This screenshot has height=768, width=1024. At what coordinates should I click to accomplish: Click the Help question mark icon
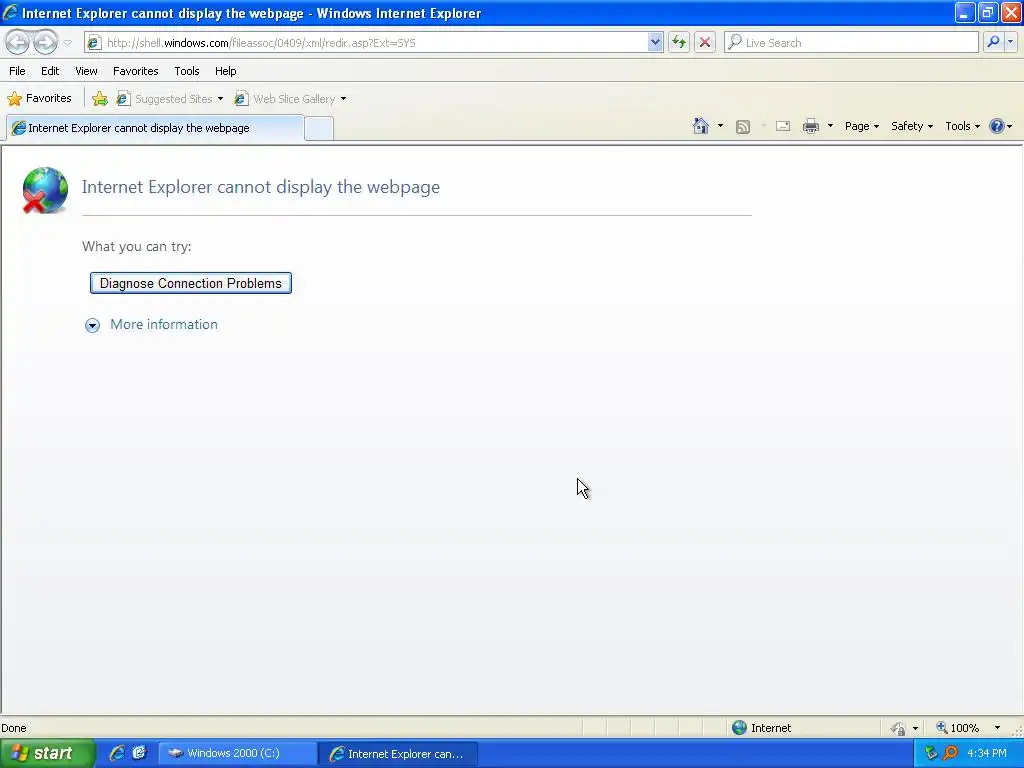click(x=997, y=126)
